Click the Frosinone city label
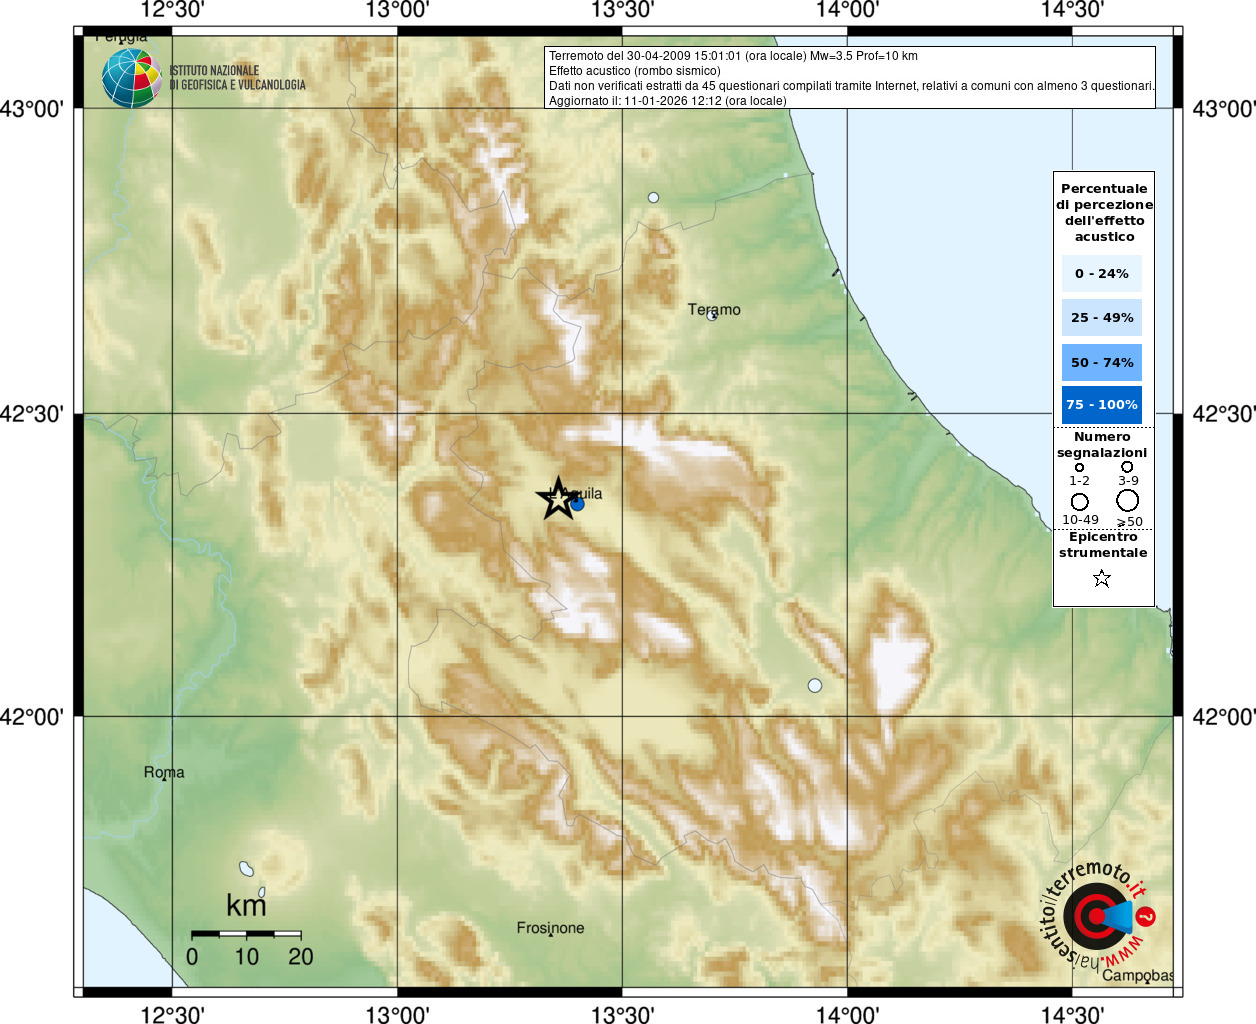Screen dimensions: 1256x1024 550,928
